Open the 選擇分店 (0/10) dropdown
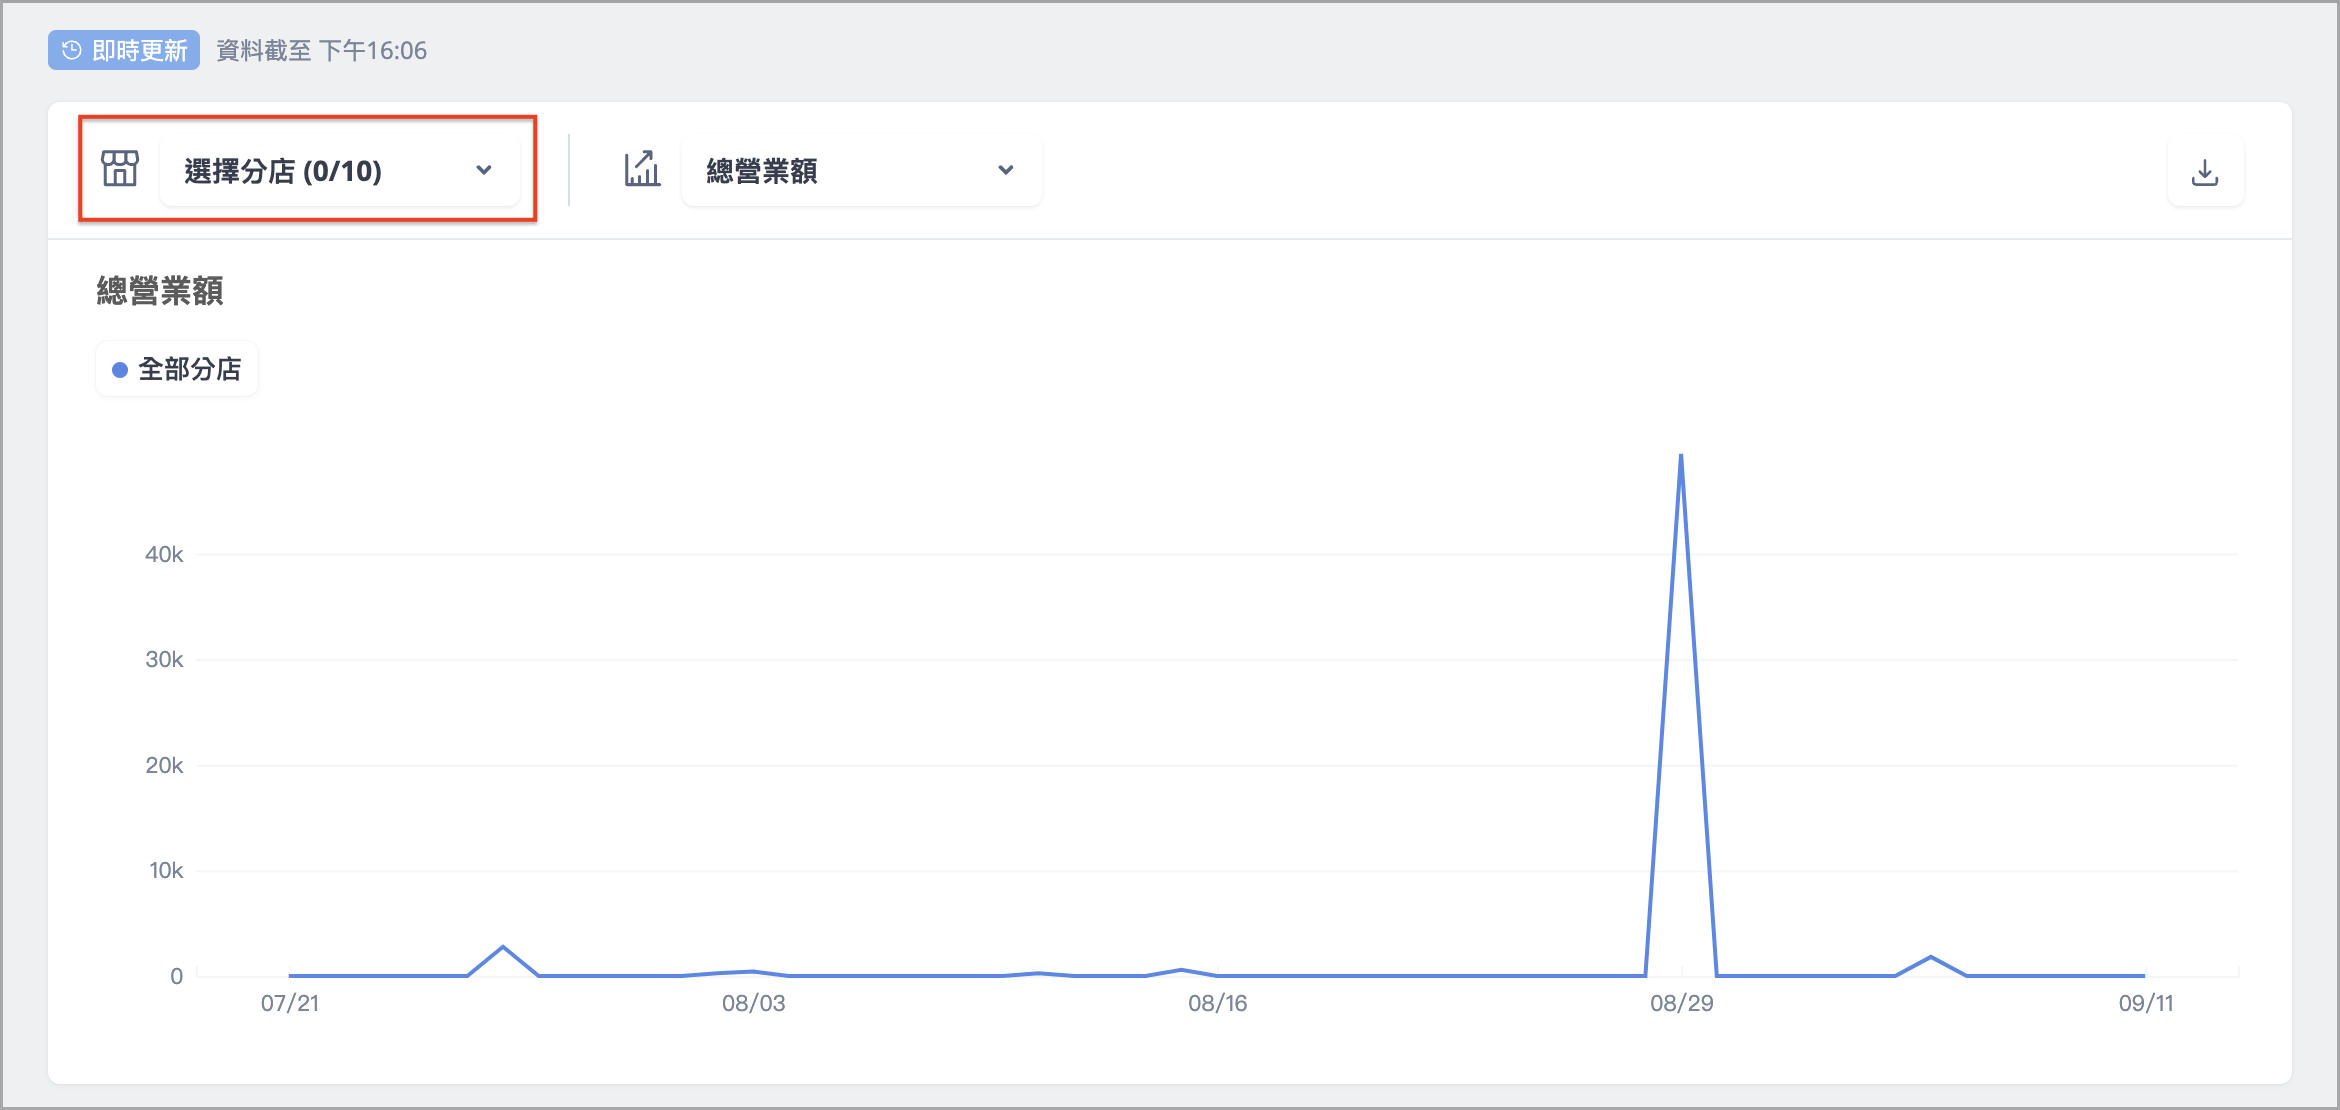This screenshot has height=1110, width=2340. tap(340, 171)
